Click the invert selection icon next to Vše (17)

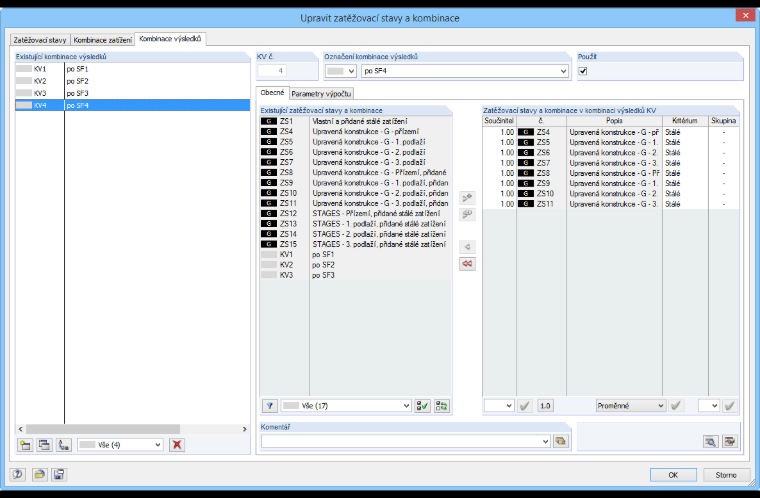tap(442, 406)
